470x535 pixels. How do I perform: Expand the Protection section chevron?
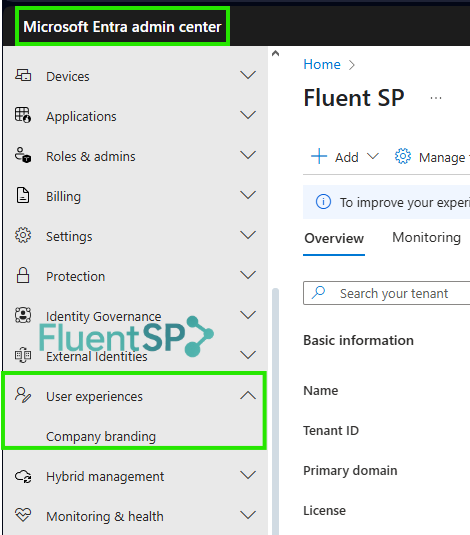[248, 275]
